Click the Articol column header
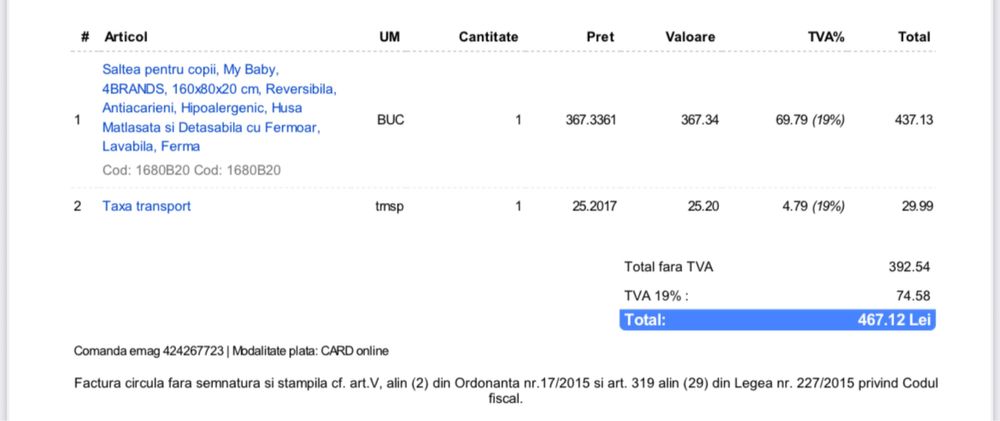Image resolution: width=1000 pixels, height=421 pixels. click(126, 37)
